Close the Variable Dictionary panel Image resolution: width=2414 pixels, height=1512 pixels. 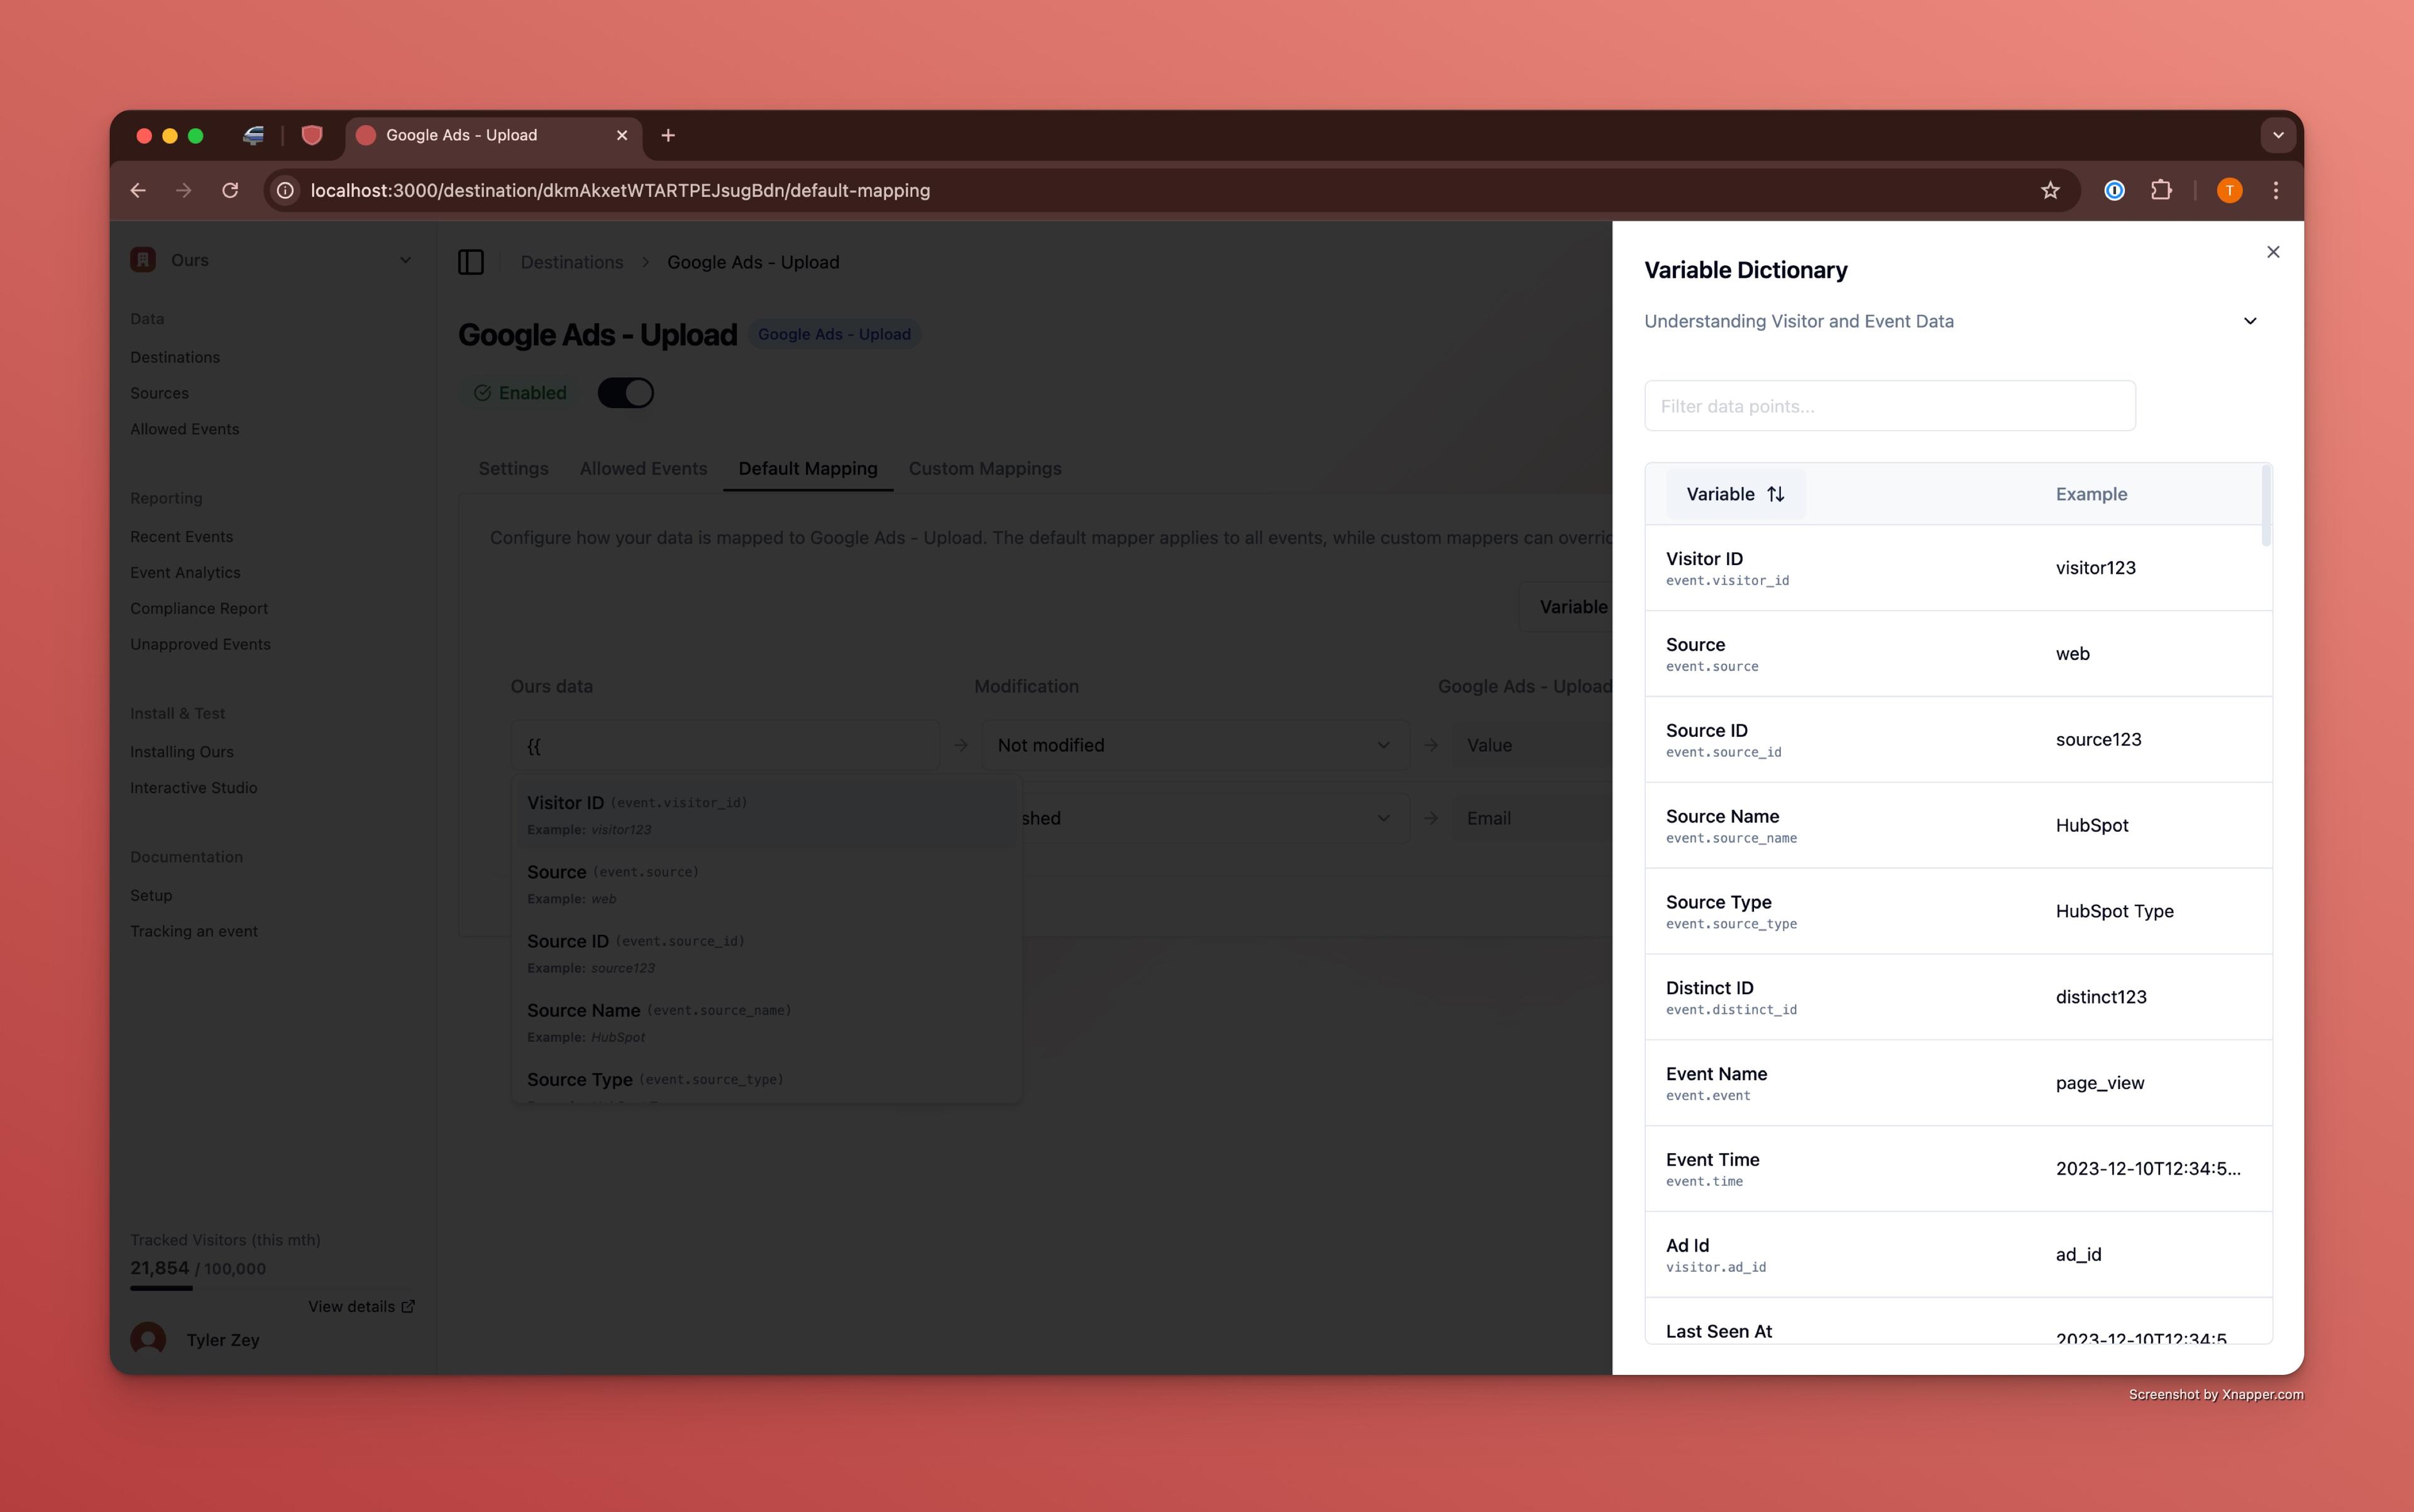[x=2272, y=252]
